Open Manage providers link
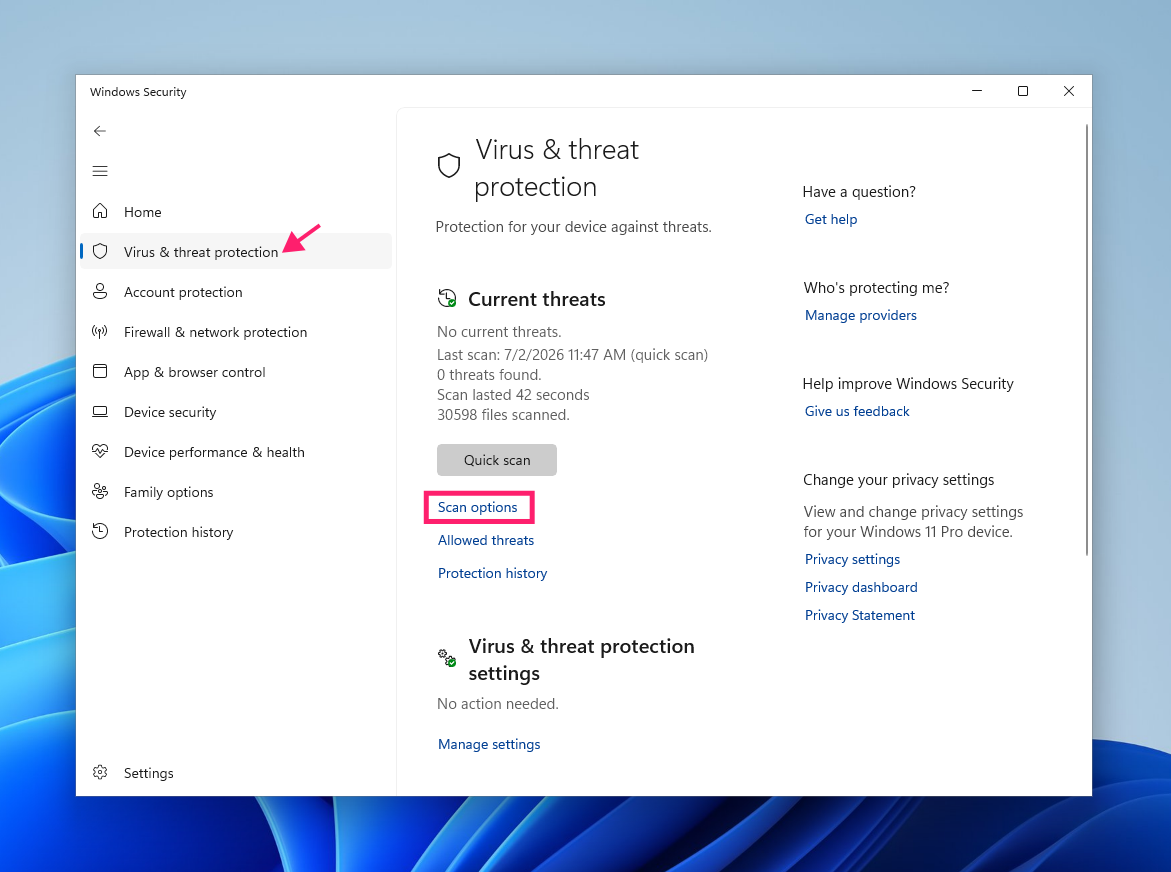The image size is (1171, 872). 860,315
